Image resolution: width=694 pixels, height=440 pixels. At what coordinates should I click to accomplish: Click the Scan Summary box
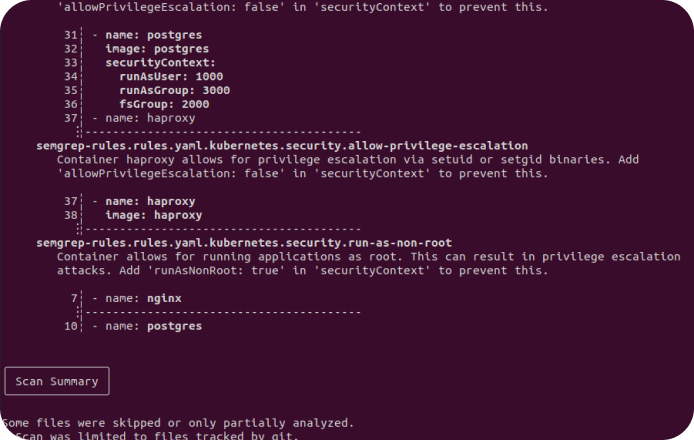point(57,381)
